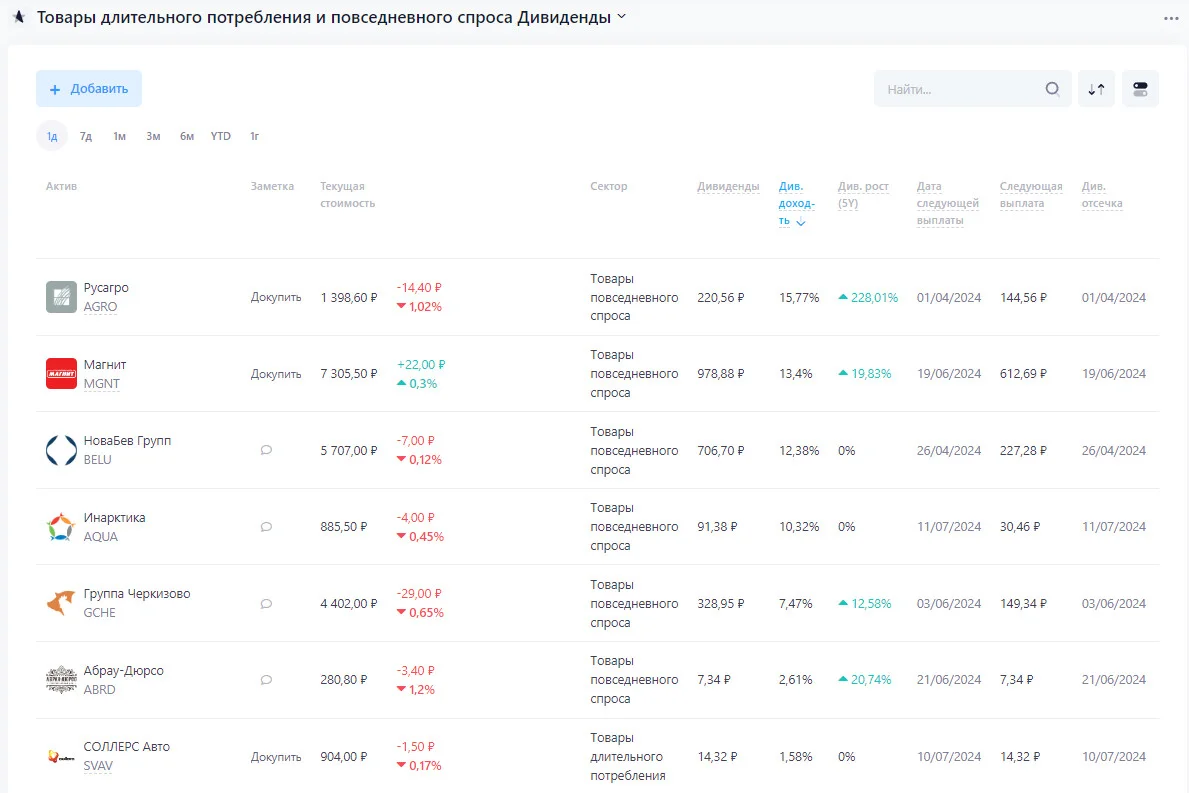Select the YTD period tab
The width and height of the screenshot is (1189, 793).
pyautogui.click(x=221, y=136)
